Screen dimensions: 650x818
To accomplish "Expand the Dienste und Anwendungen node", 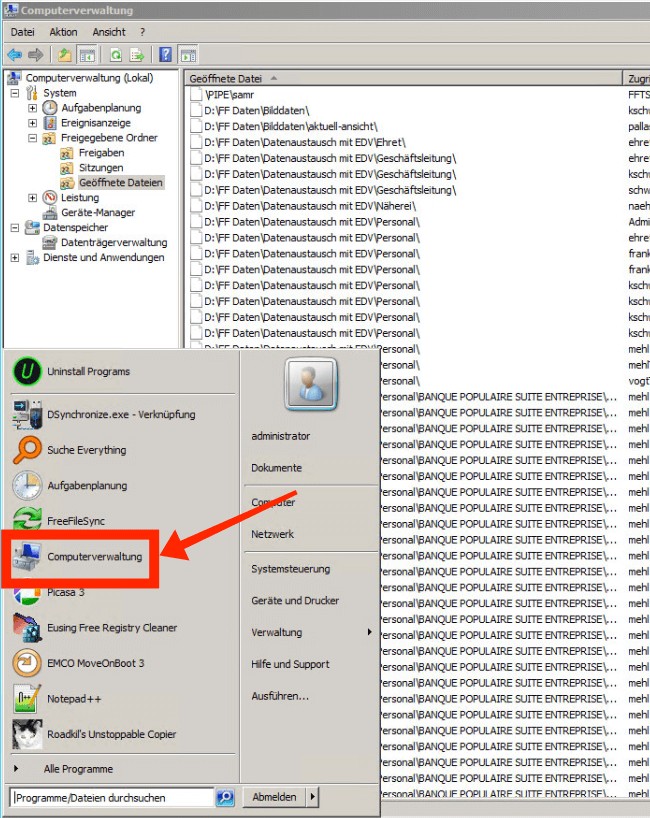I will pos(15,258).
